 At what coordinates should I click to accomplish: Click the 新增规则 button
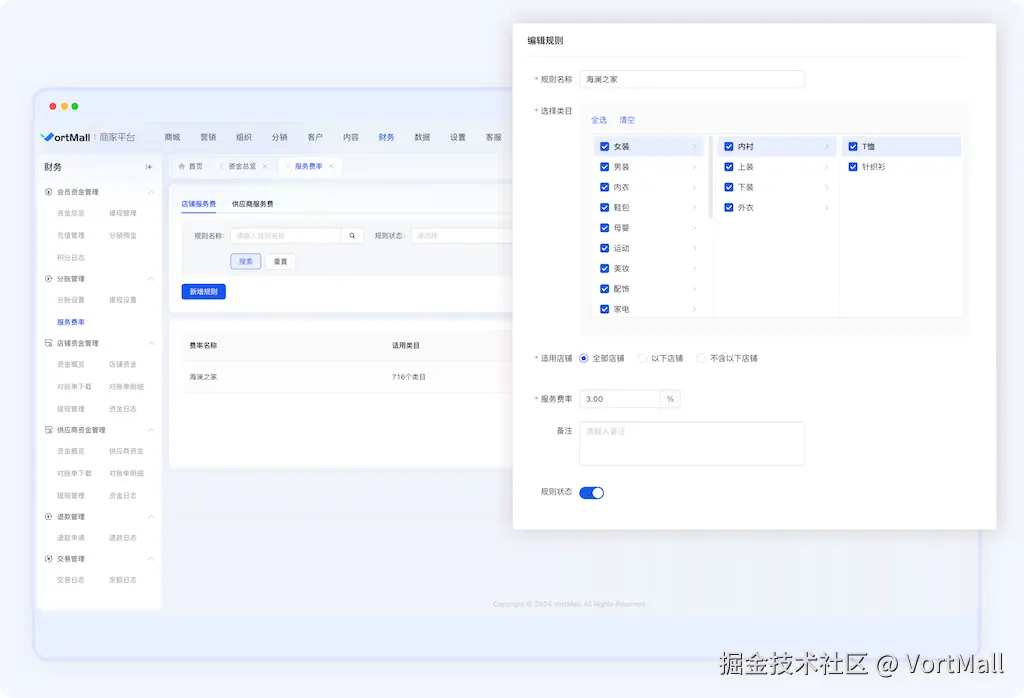click(x=203, y=292)
